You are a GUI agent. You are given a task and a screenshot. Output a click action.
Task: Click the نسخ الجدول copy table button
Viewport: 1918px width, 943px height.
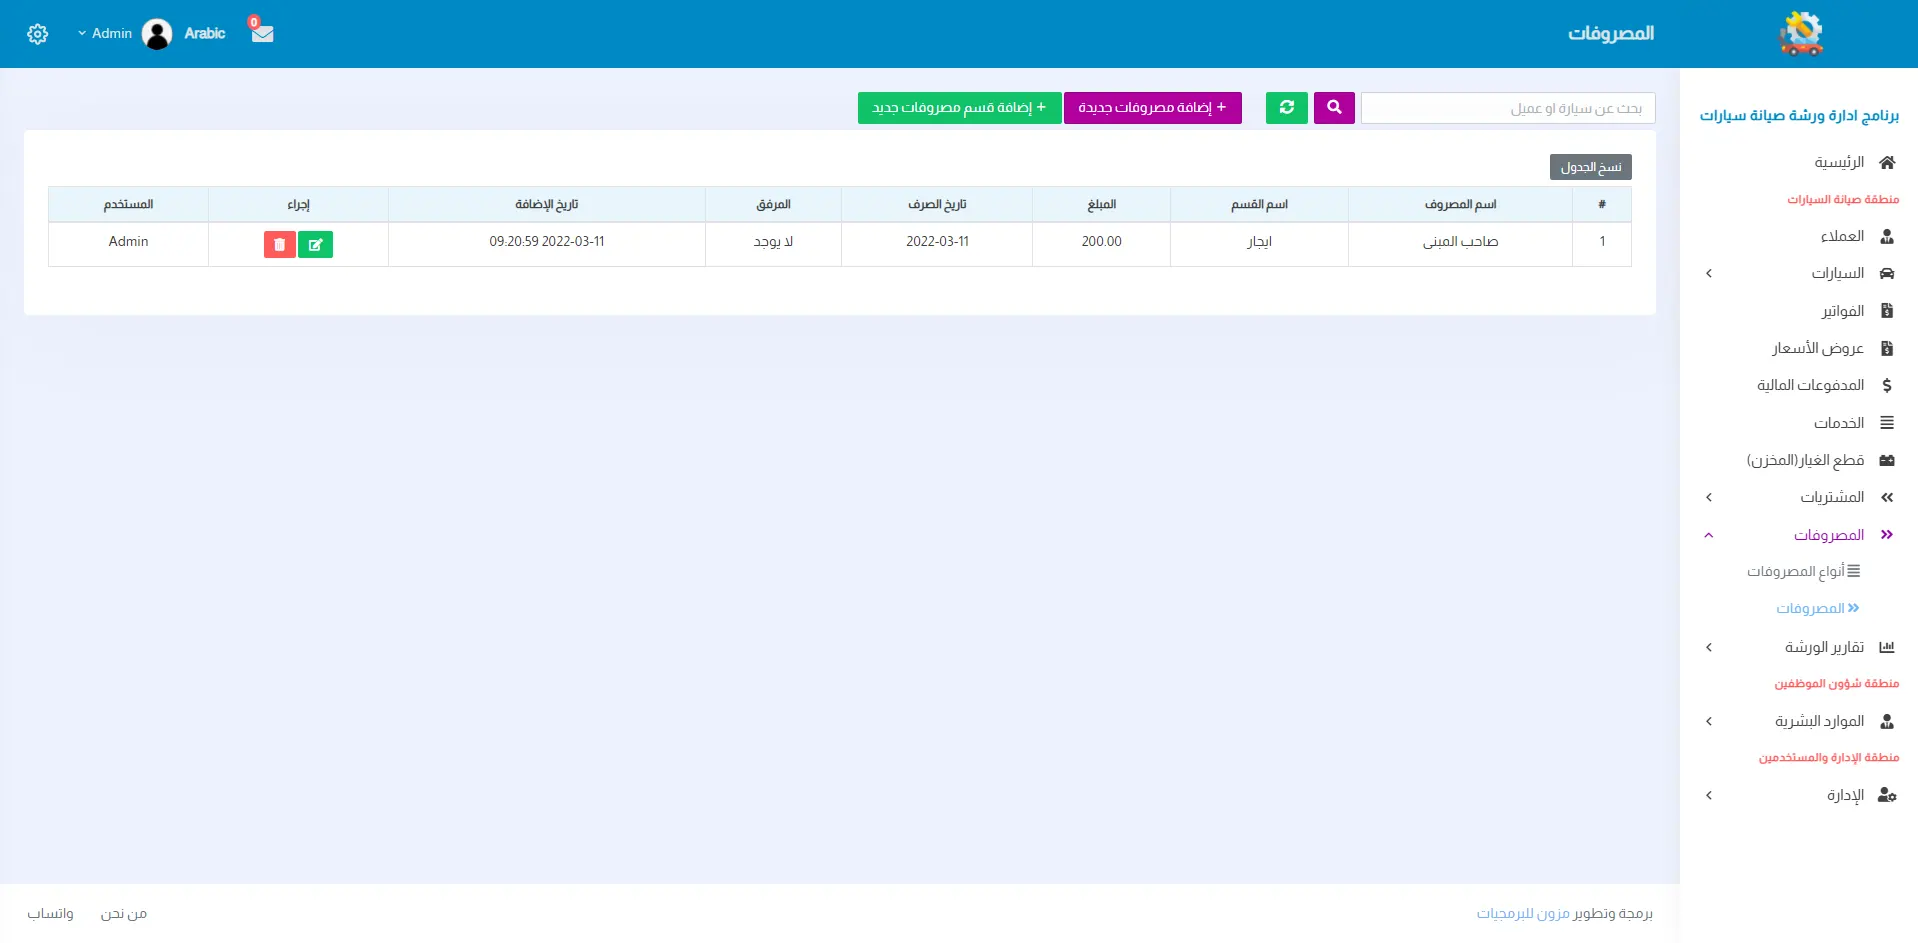(x=1590, y=167)
